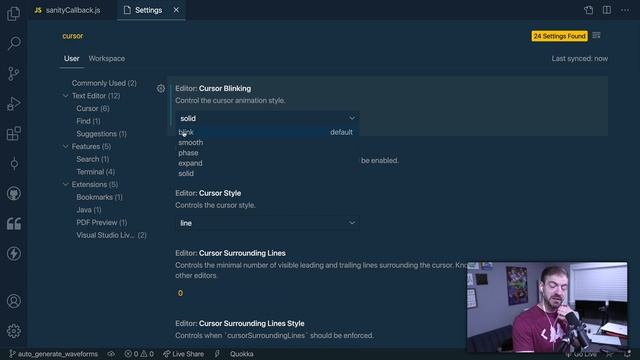Click Quokka in the status bar

(242, 354)
